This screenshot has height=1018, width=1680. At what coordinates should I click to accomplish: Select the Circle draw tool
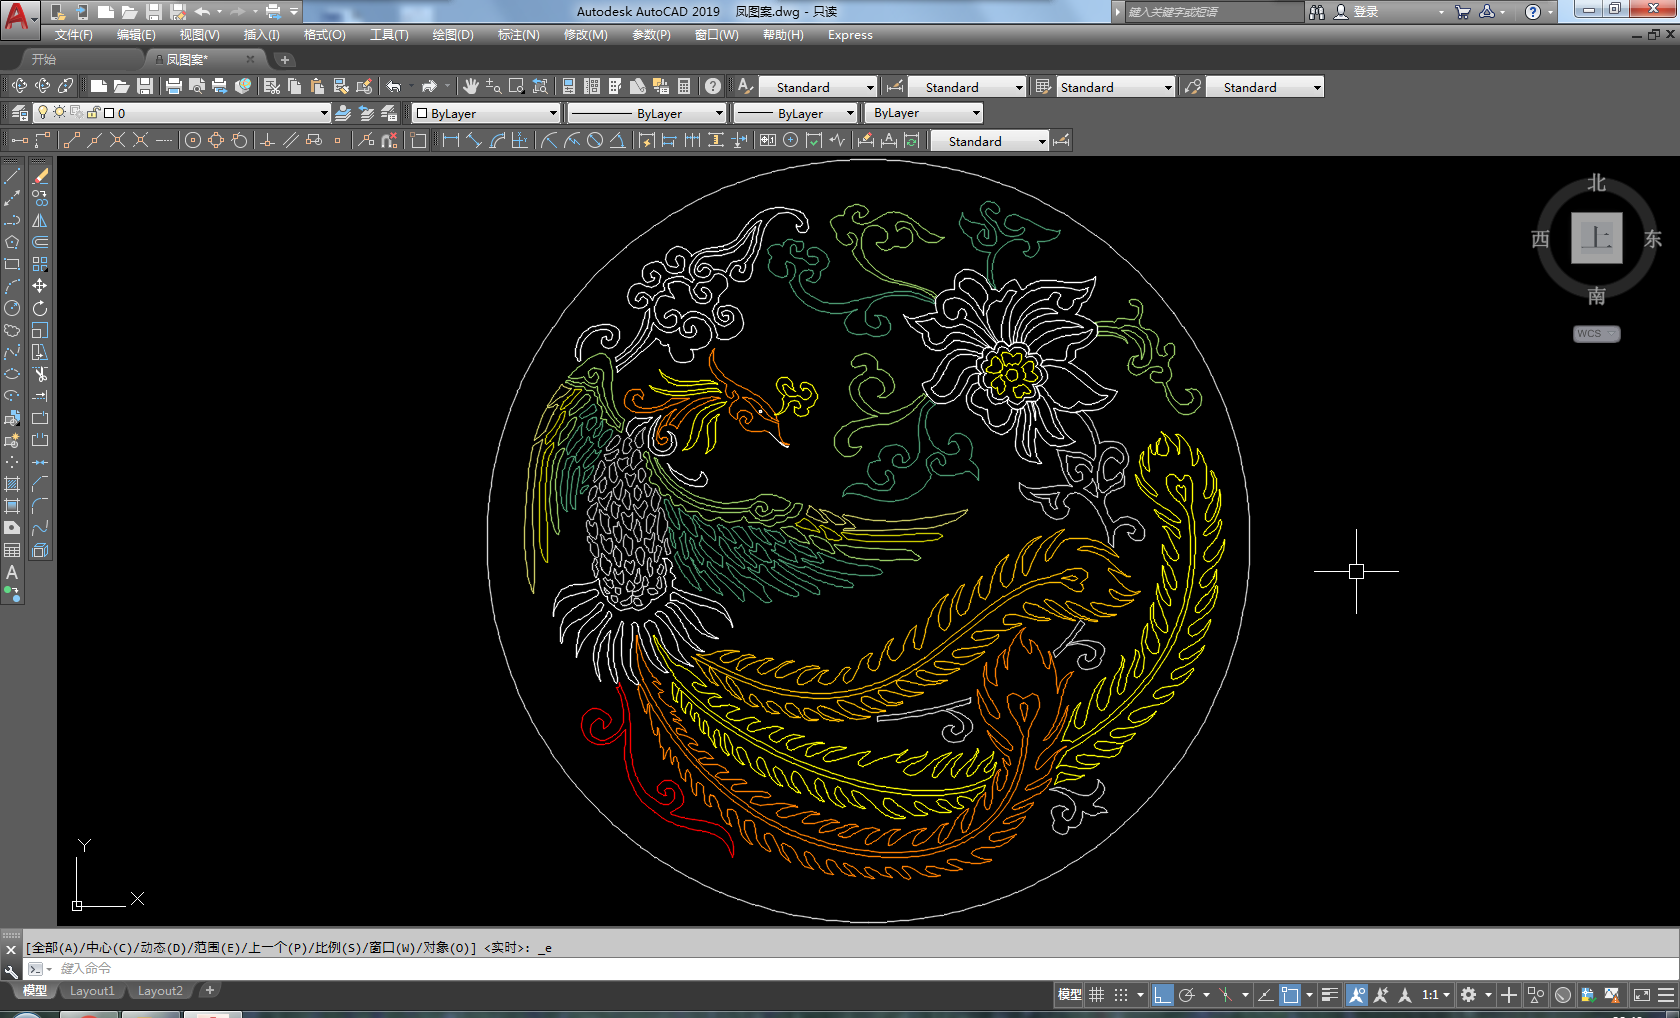point(12,308)
